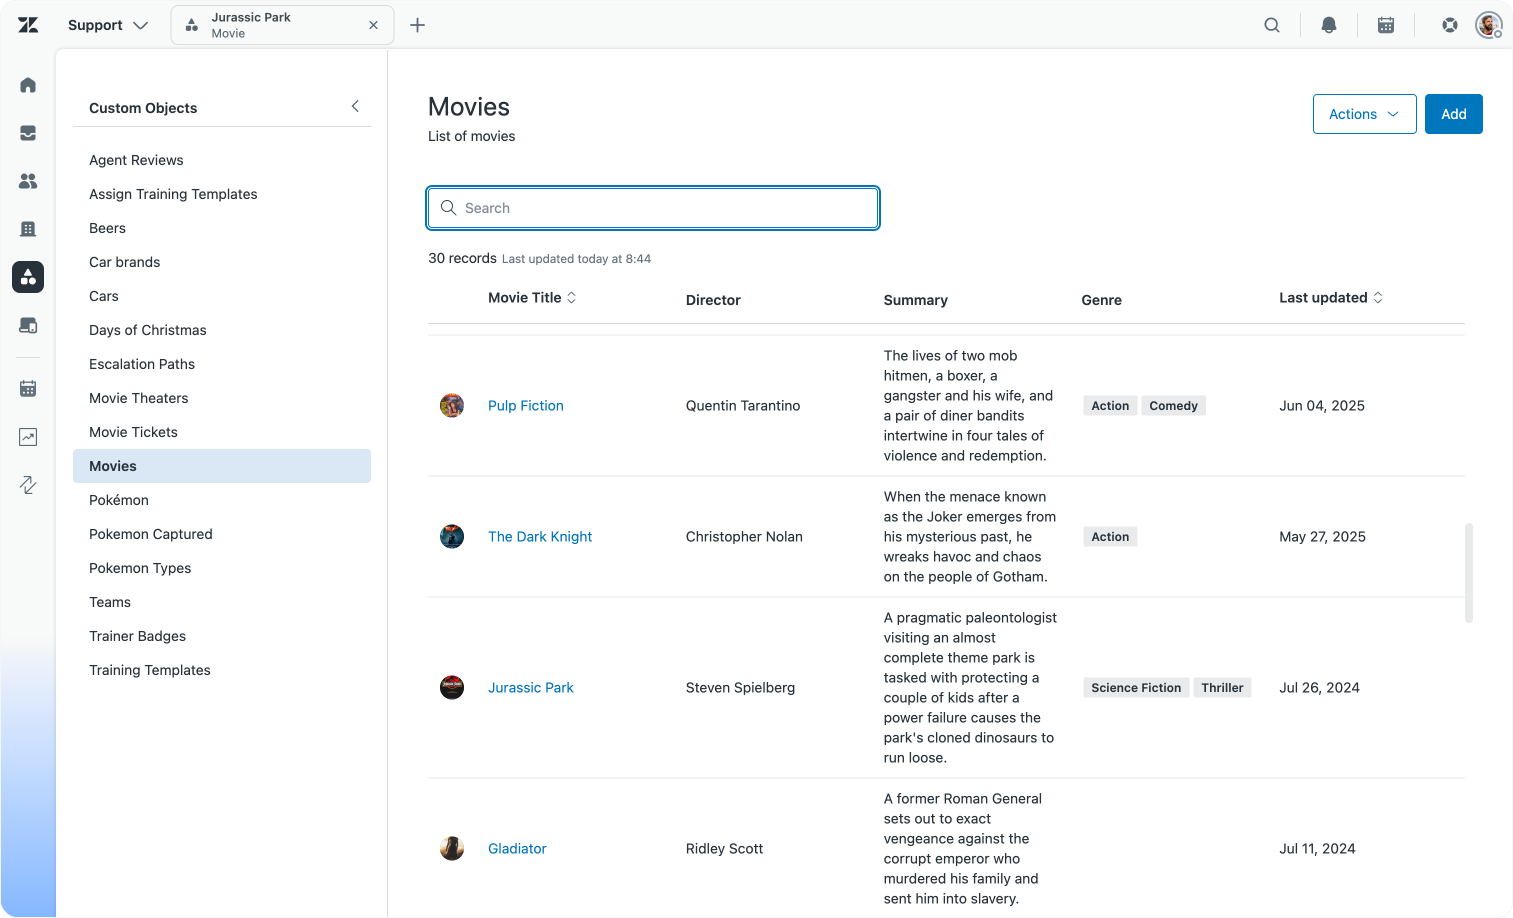
Task: Open the help lifebuoy icon
Action: click(x=1449, y=25)
